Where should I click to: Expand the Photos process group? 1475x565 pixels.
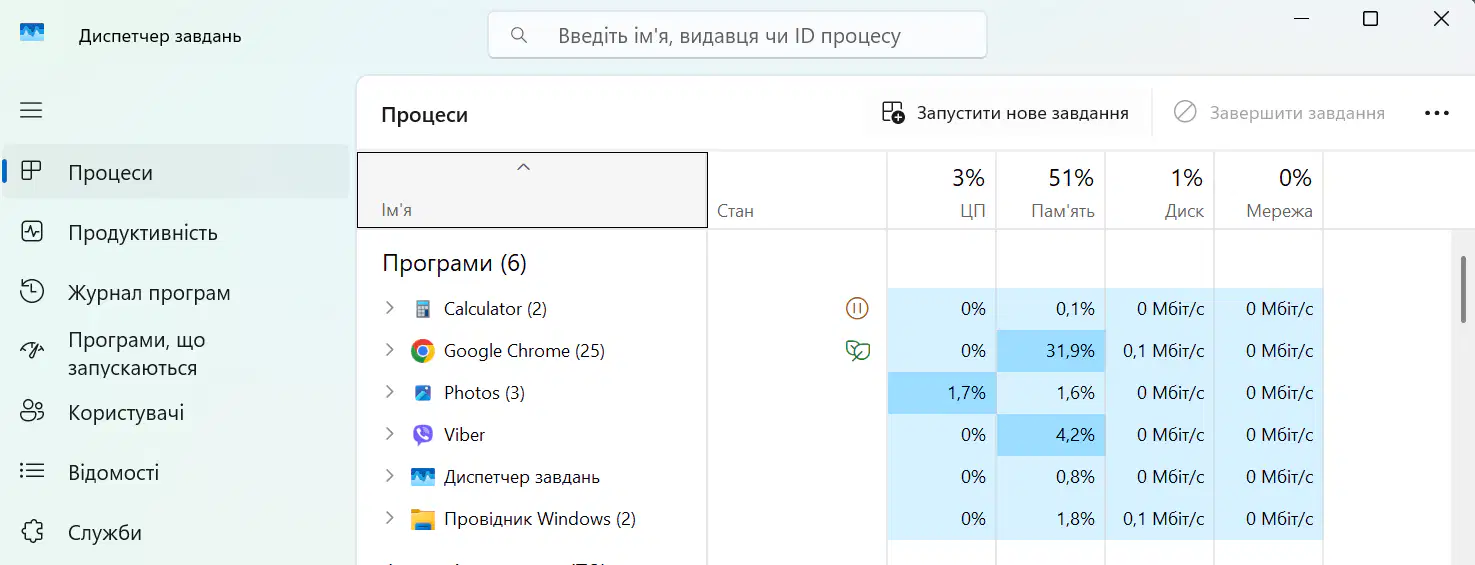click(x=390, y=393)
